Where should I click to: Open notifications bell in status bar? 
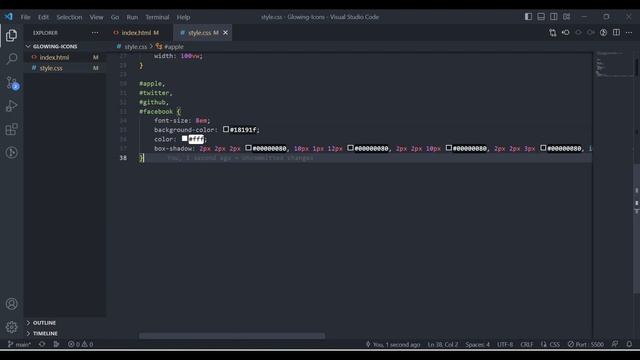tap(629, 344)
